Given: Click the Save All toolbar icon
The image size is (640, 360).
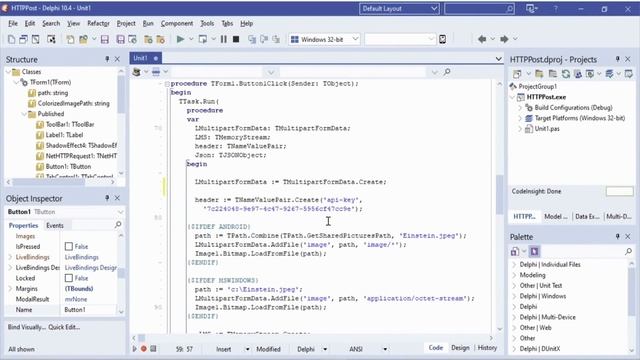Looking at the screenshot, I should click(120, 39).
